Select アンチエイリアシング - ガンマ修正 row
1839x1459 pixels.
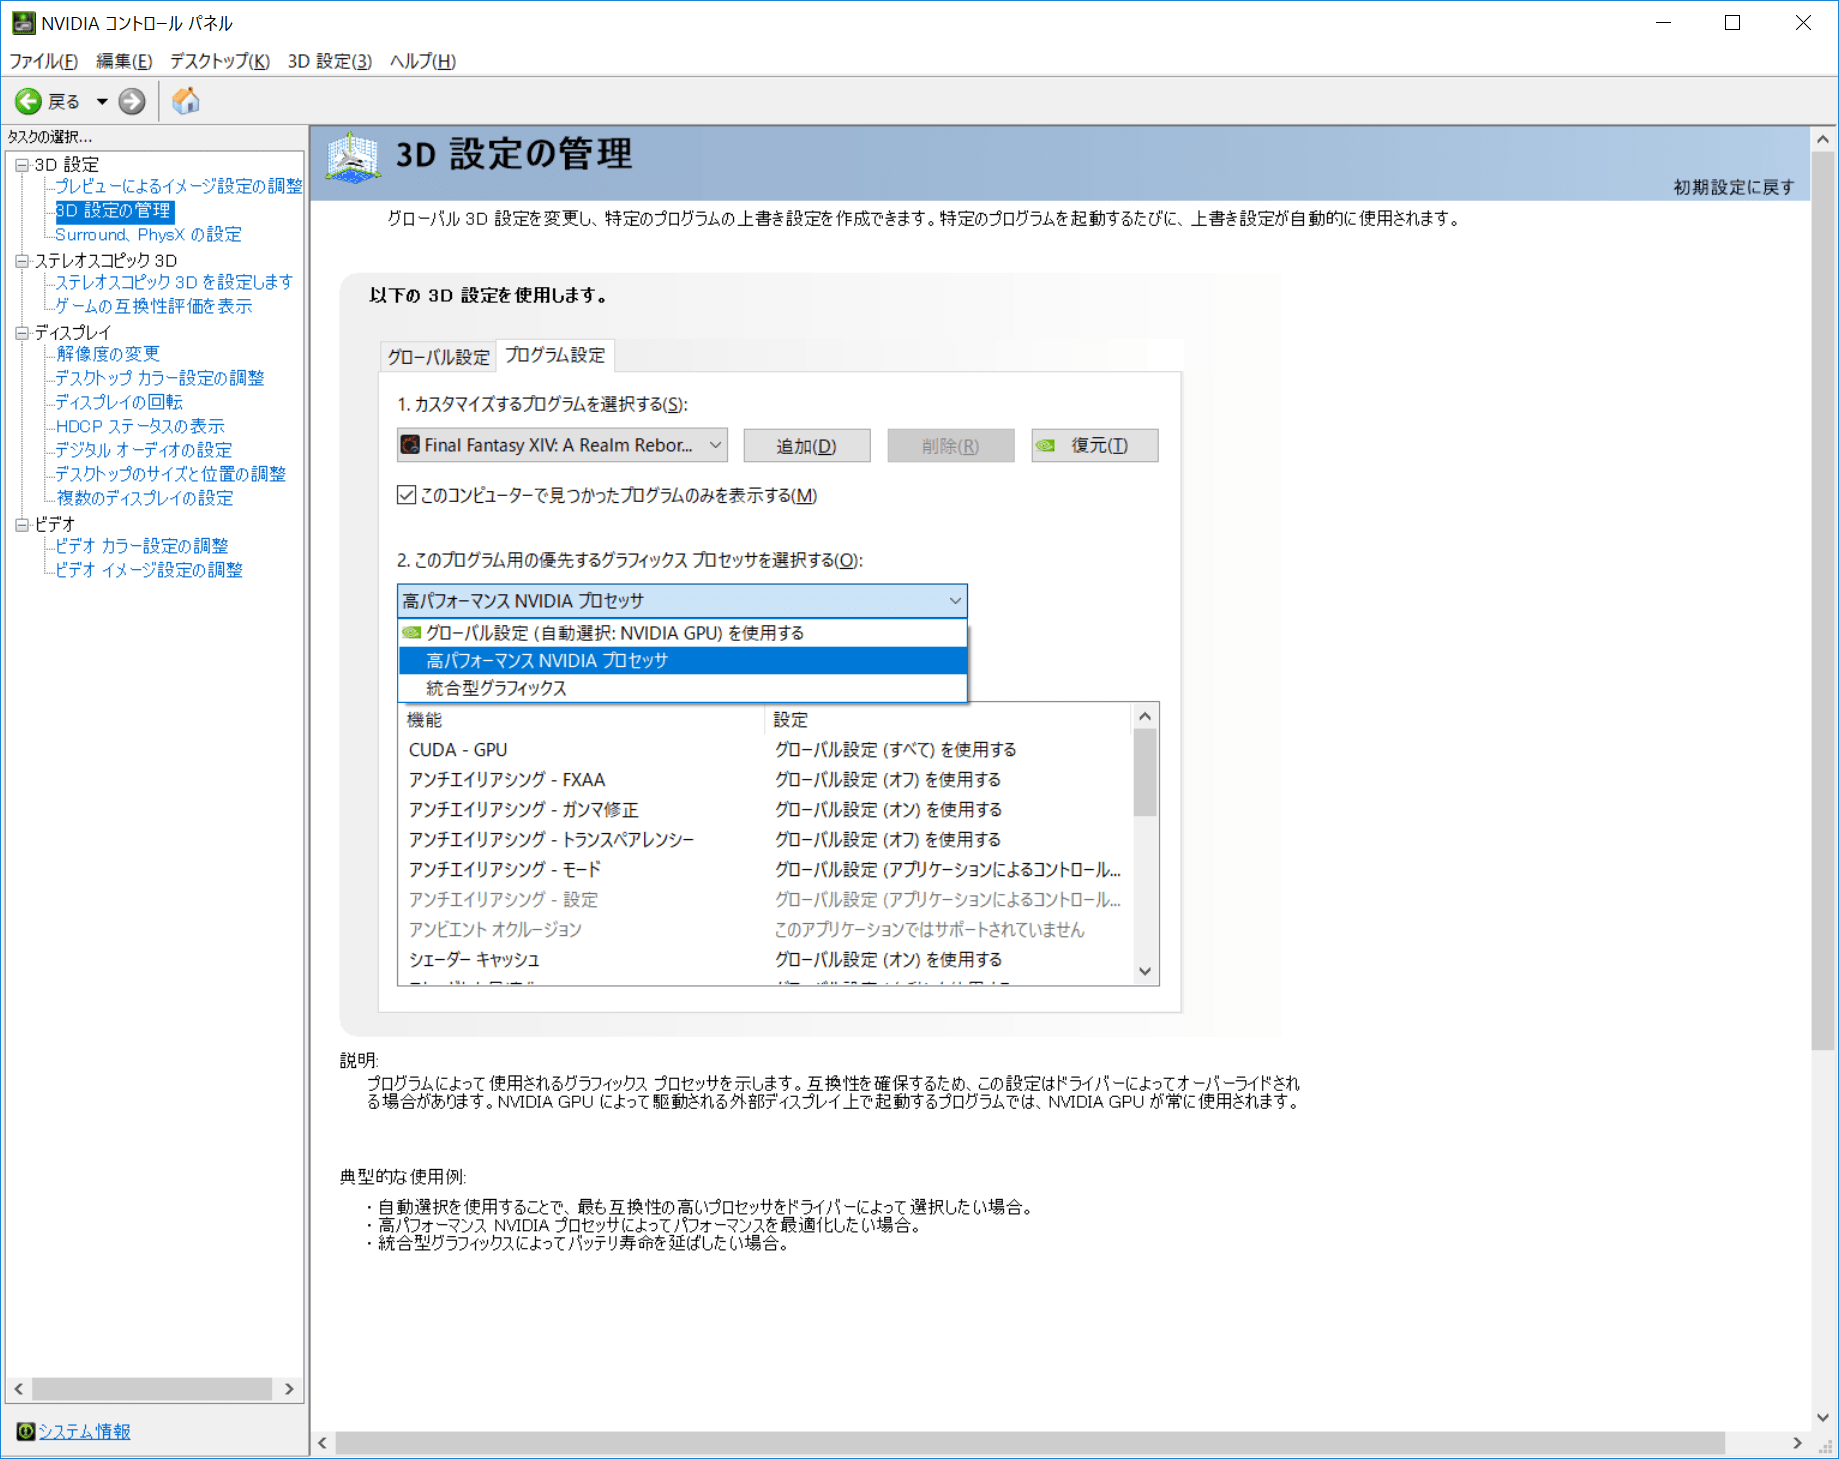[765, 810]
